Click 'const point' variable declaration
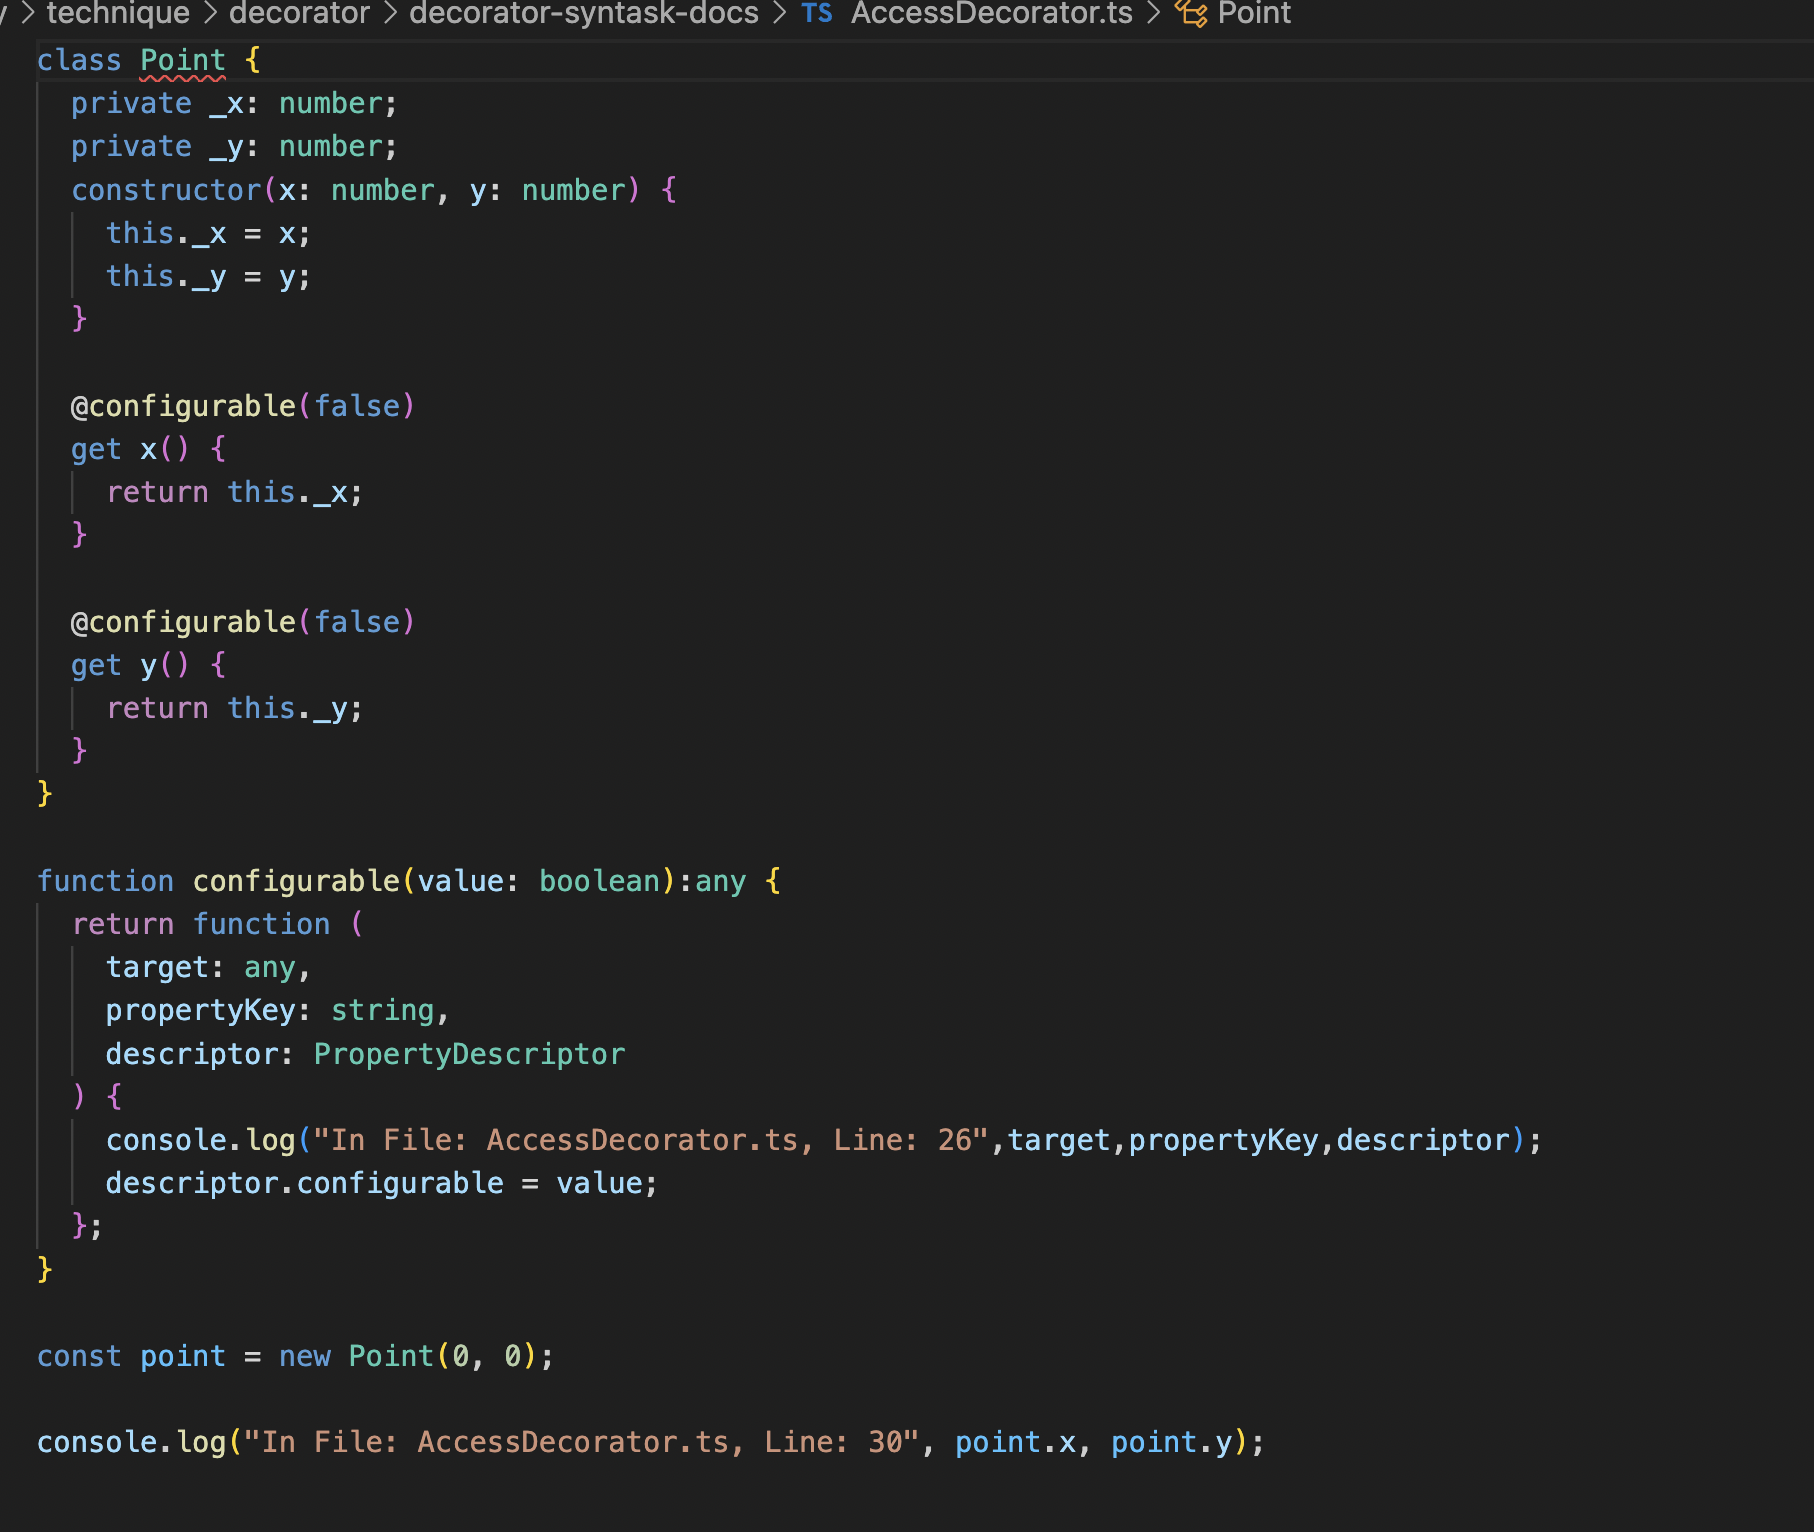The width and height of the screenshot is (1814, 1532). (131, 1356)
